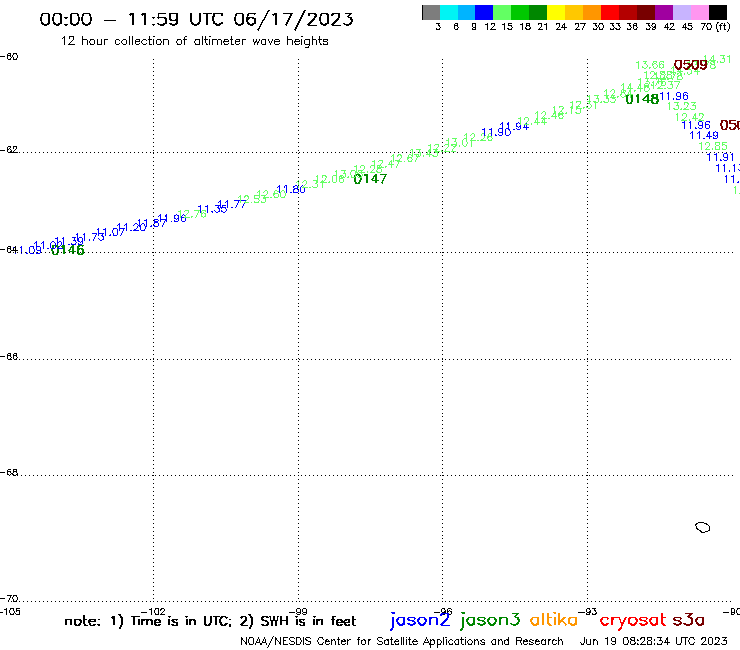Click the -99 longitude axis label
Image resolution: width=740 pixels, height=650 pixels.
tap(298, 612)
